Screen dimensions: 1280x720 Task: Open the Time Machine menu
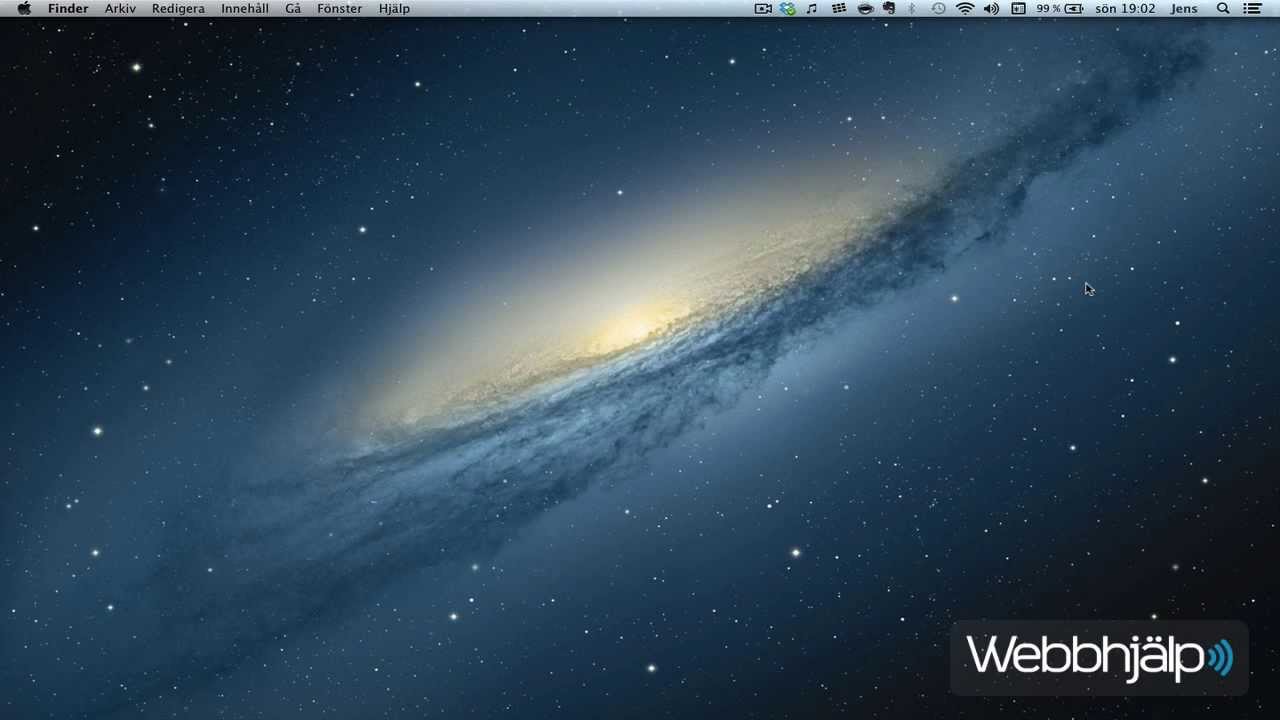pyautogui.click(x=938, y=9)
